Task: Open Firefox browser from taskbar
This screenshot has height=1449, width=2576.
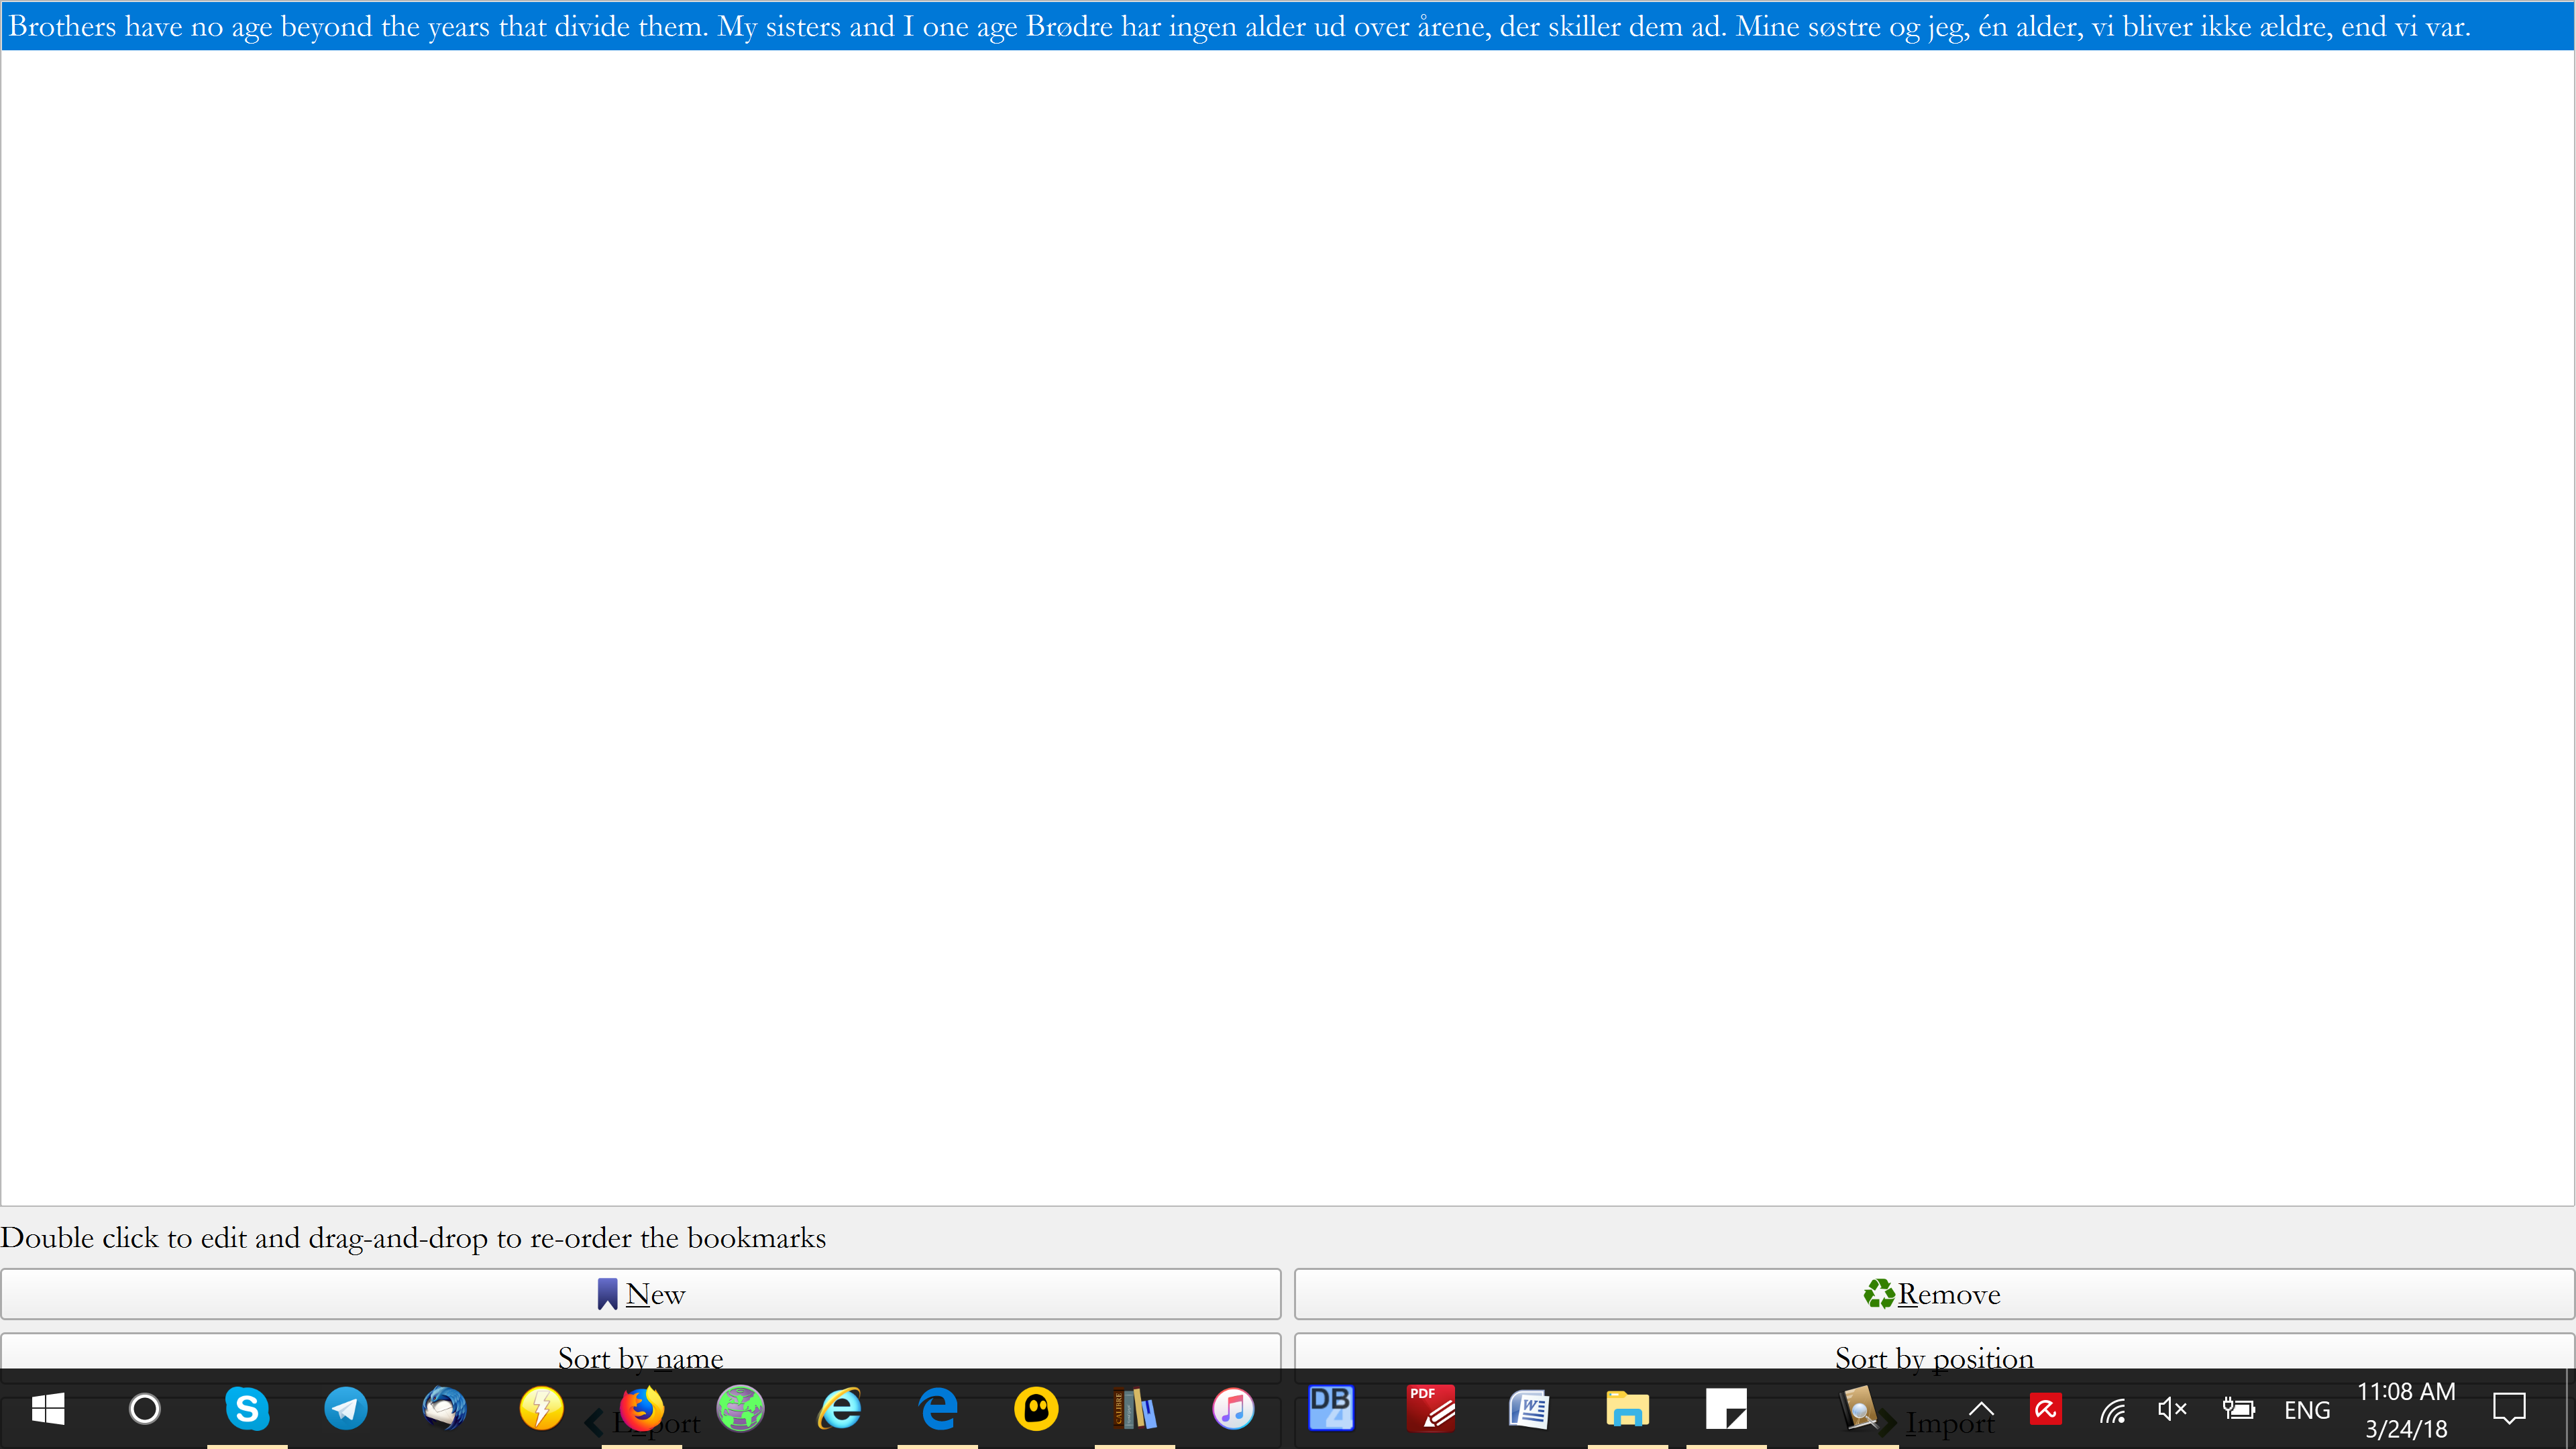Action: [x=642, y=1409]
